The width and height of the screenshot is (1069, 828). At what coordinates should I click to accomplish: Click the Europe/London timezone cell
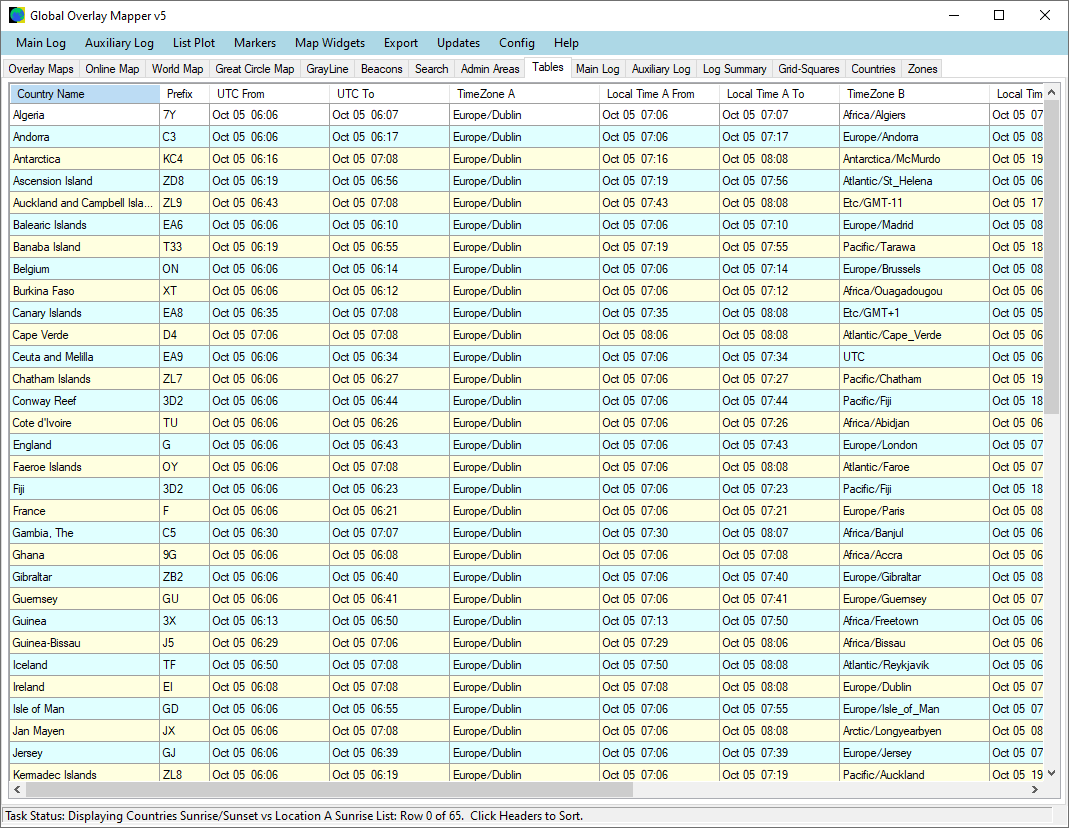tap(914, 445)
